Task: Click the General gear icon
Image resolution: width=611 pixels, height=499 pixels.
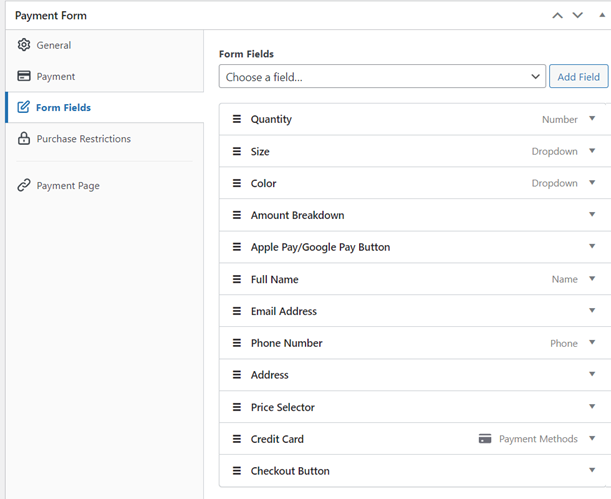Action: click(24, 45)
